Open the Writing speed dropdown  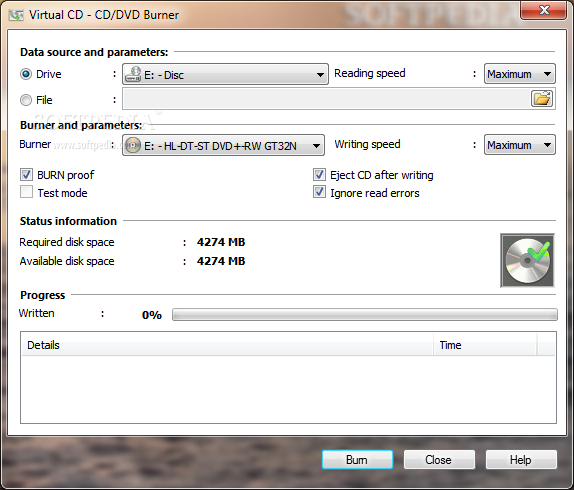pyautogui.click(x=519, y=145)
